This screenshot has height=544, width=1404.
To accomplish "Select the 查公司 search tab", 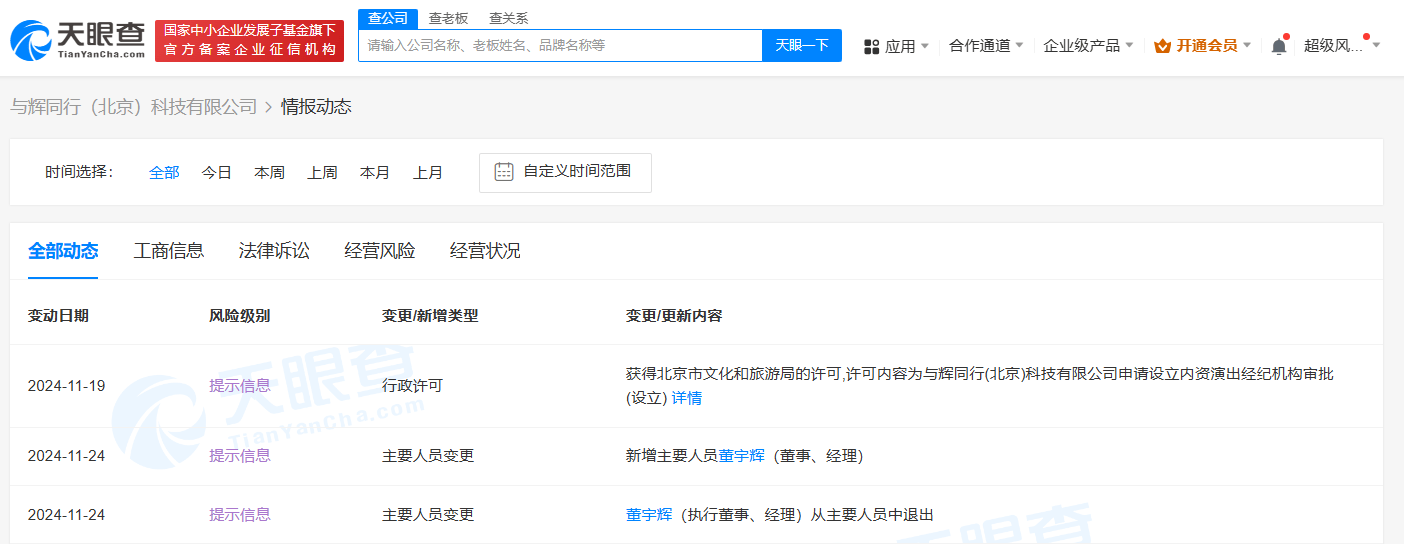I will click(x=388, y=18).
